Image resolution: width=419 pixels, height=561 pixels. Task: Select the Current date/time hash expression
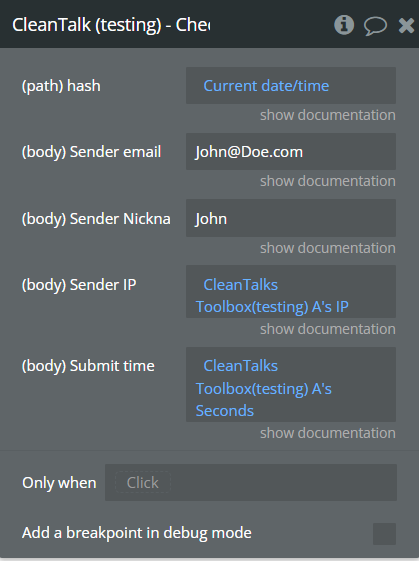click(291, 86)
